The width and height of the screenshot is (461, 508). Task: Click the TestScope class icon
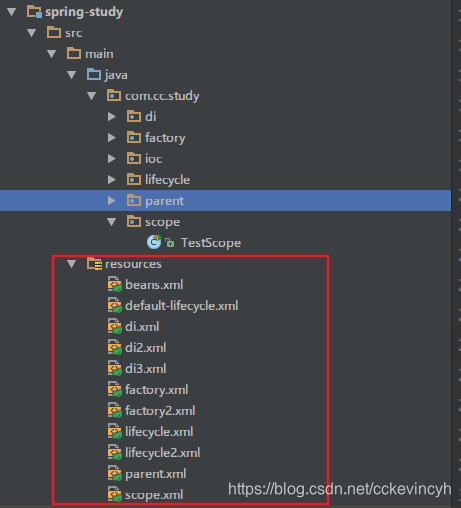pos(154,242)
